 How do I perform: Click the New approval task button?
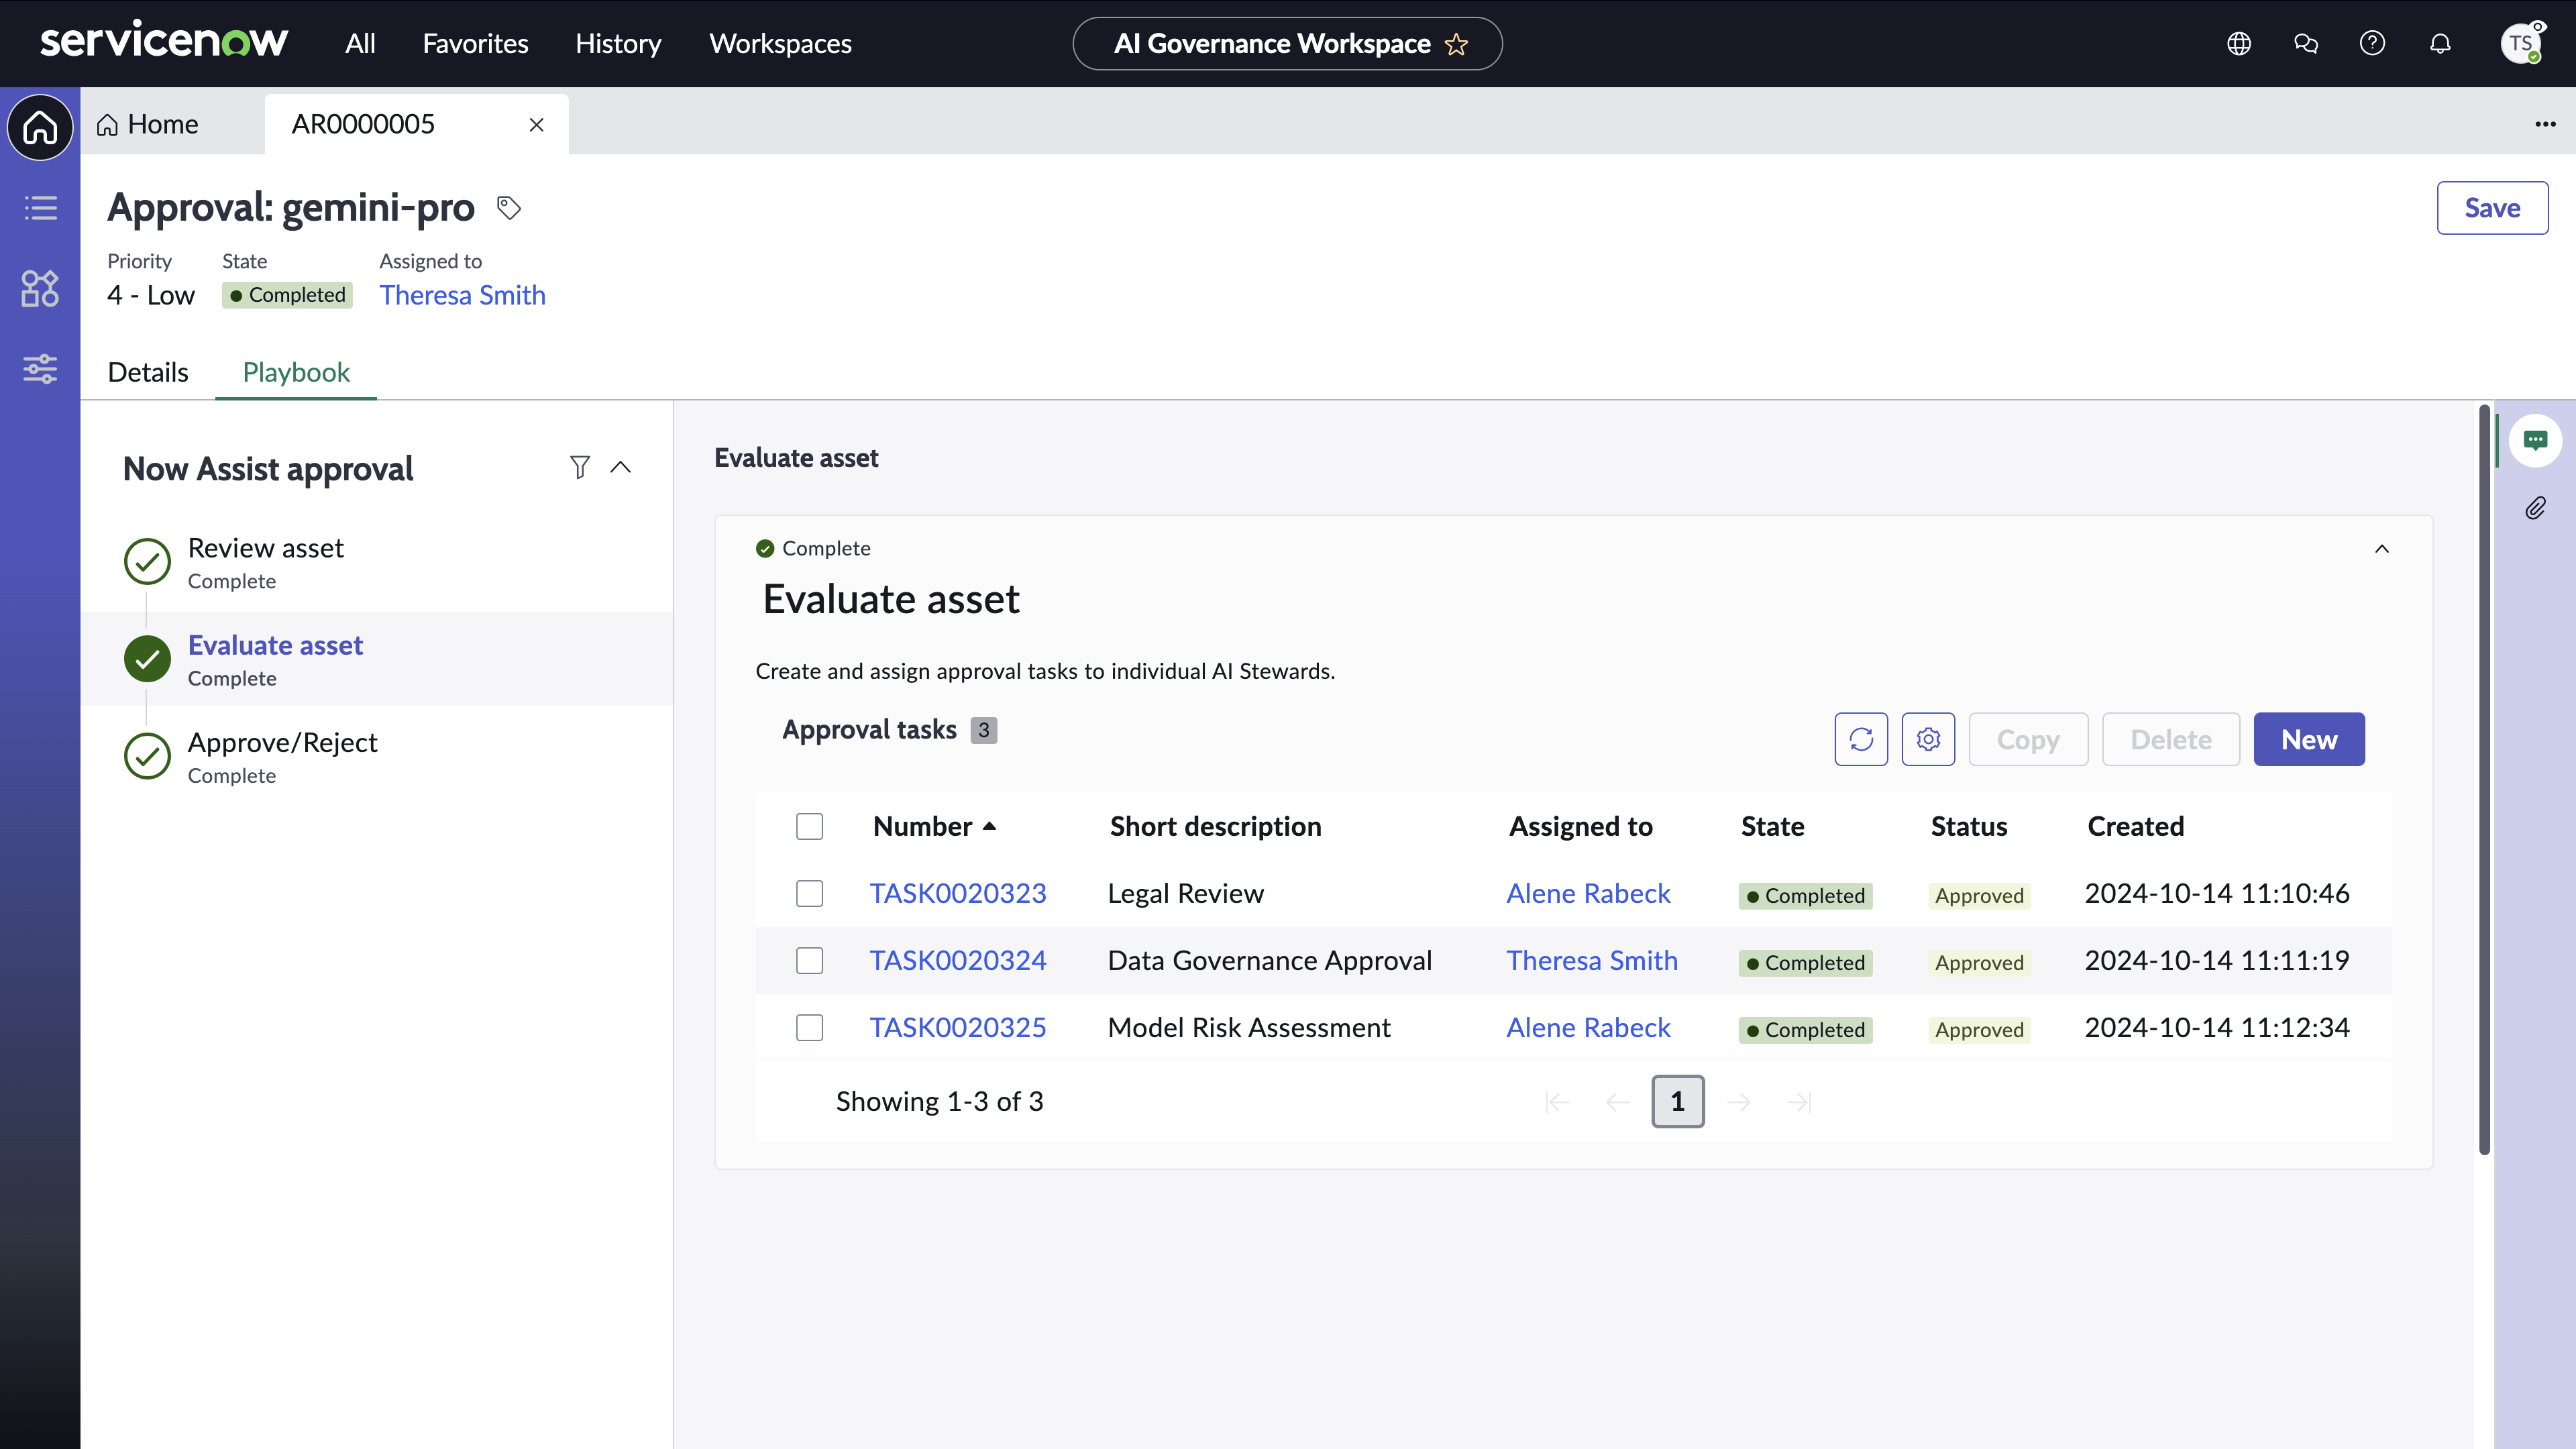[x=2309, y=739]
